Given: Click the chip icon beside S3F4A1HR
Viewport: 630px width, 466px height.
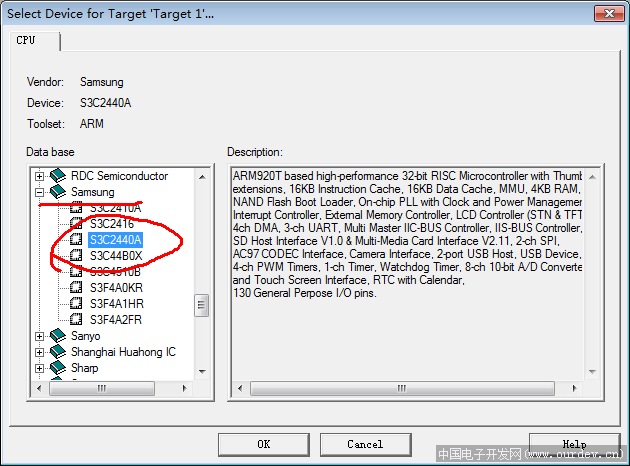Looking at the screenshot, I should point(76,304).
